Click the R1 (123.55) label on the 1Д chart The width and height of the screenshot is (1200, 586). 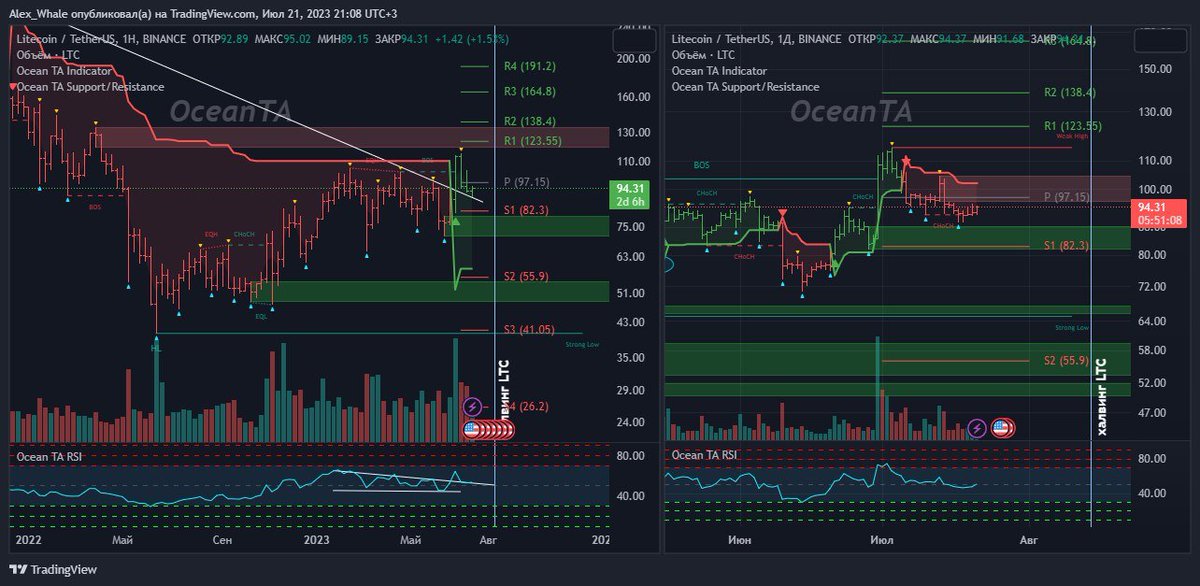point(1072,127)
